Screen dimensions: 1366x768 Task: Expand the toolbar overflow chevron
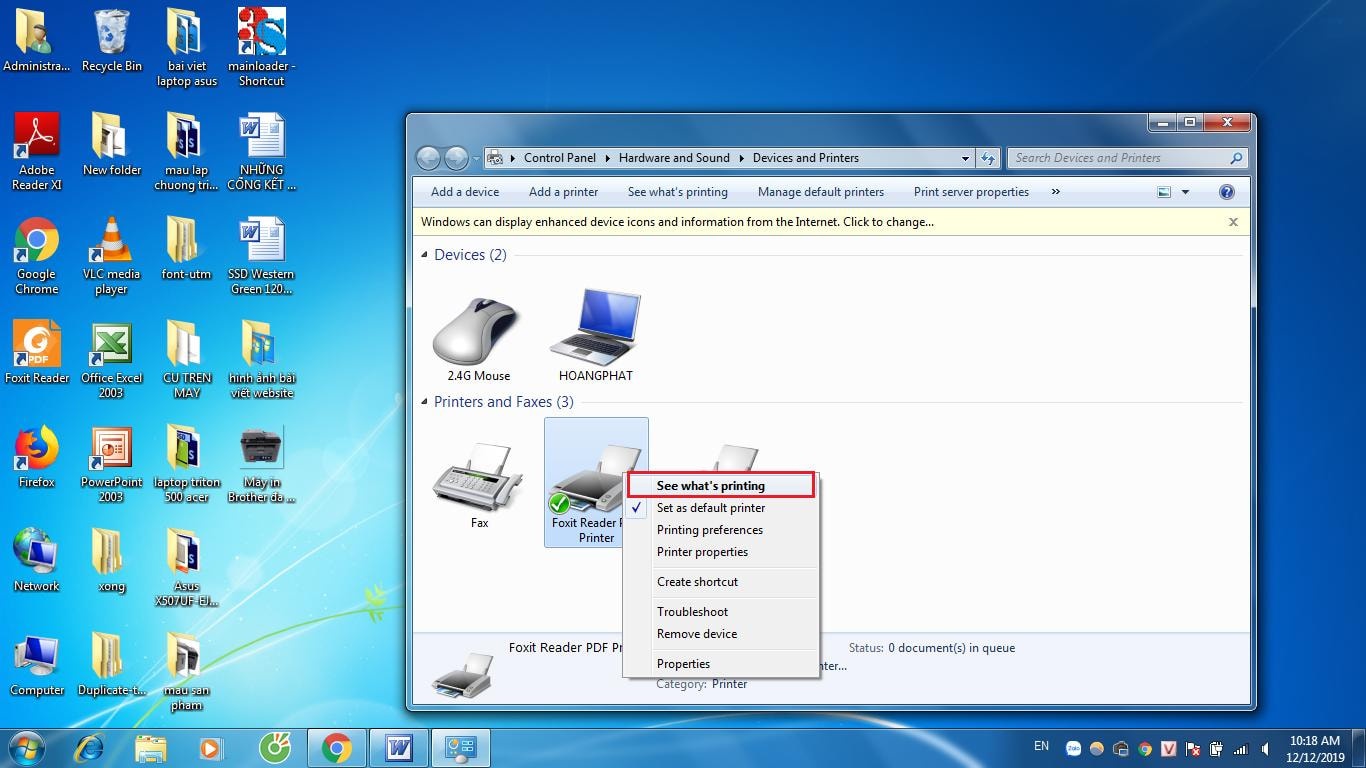(1055, 192)
